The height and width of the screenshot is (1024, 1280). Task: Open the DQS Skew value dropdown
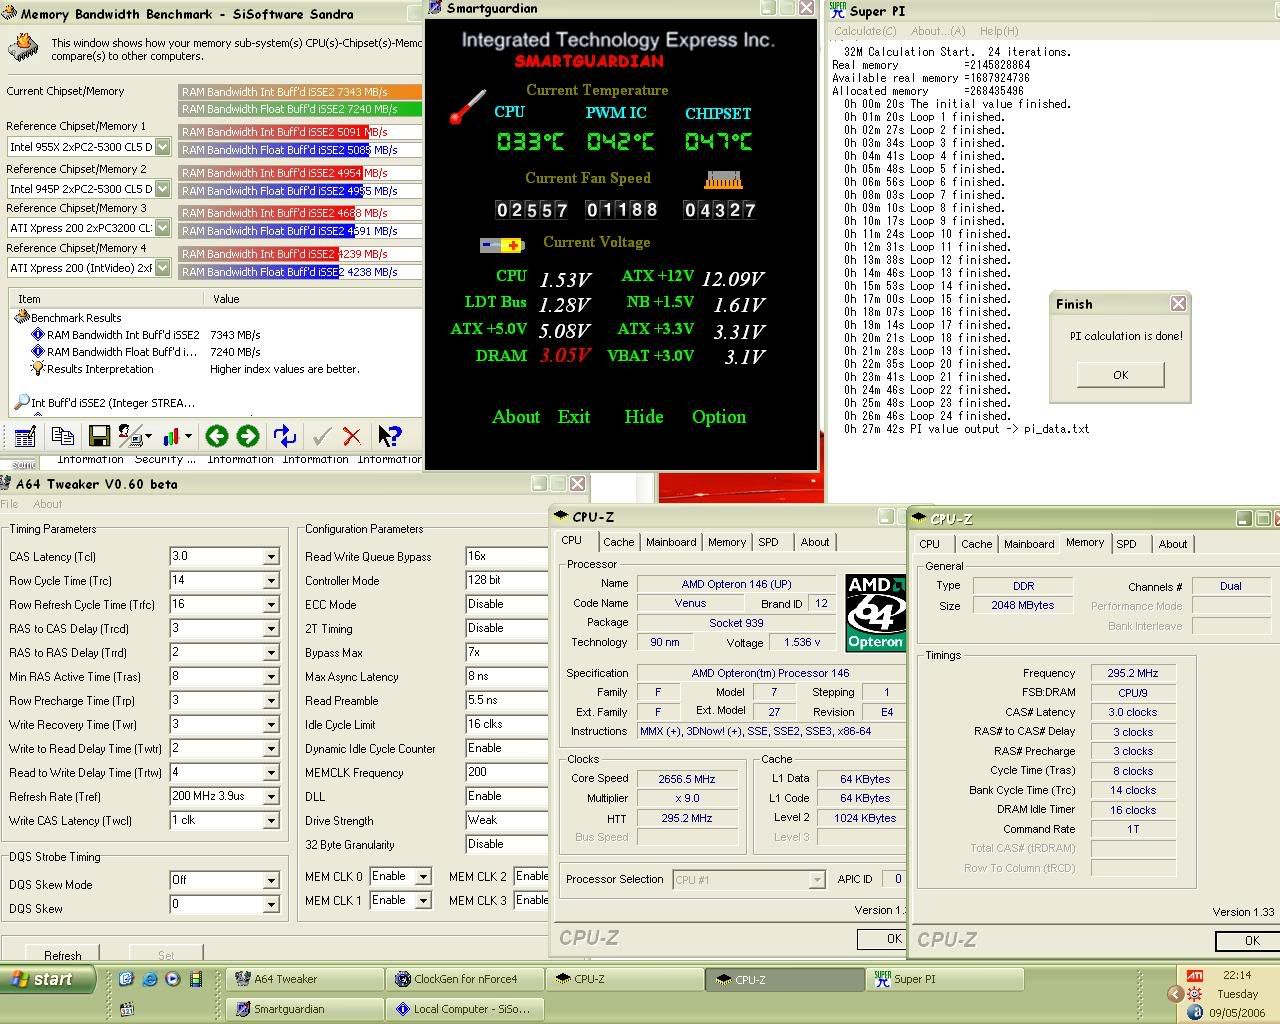click(x=271, y=905)
